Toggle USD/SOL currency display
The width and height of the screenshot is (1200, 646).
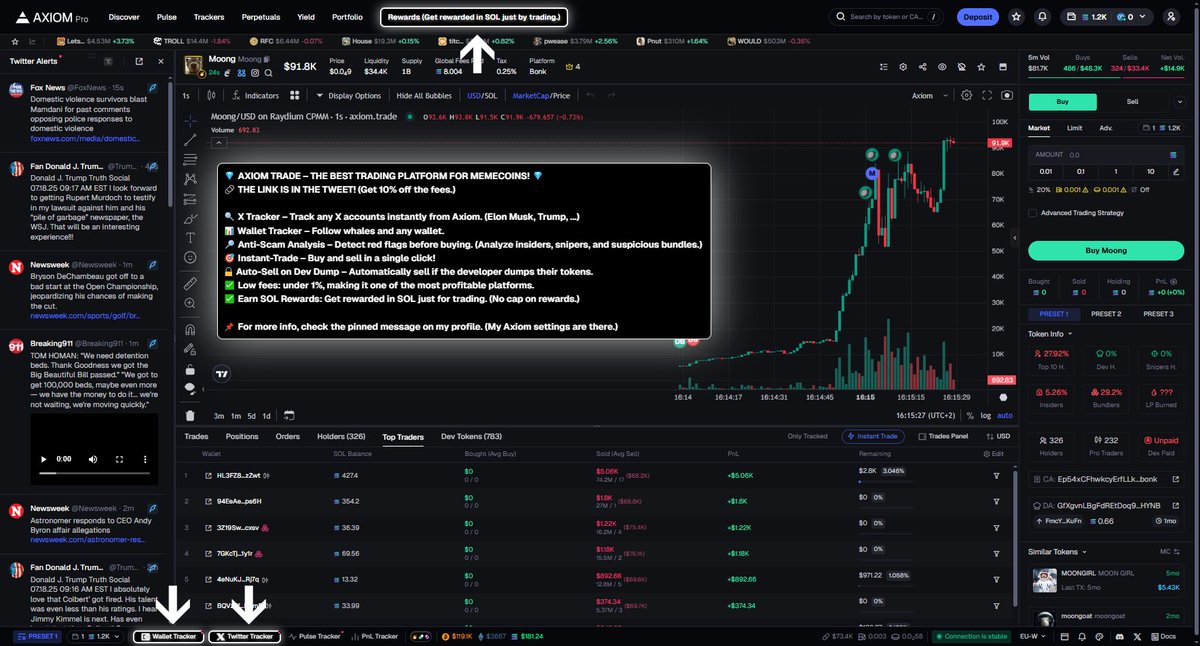click(483, 95)
